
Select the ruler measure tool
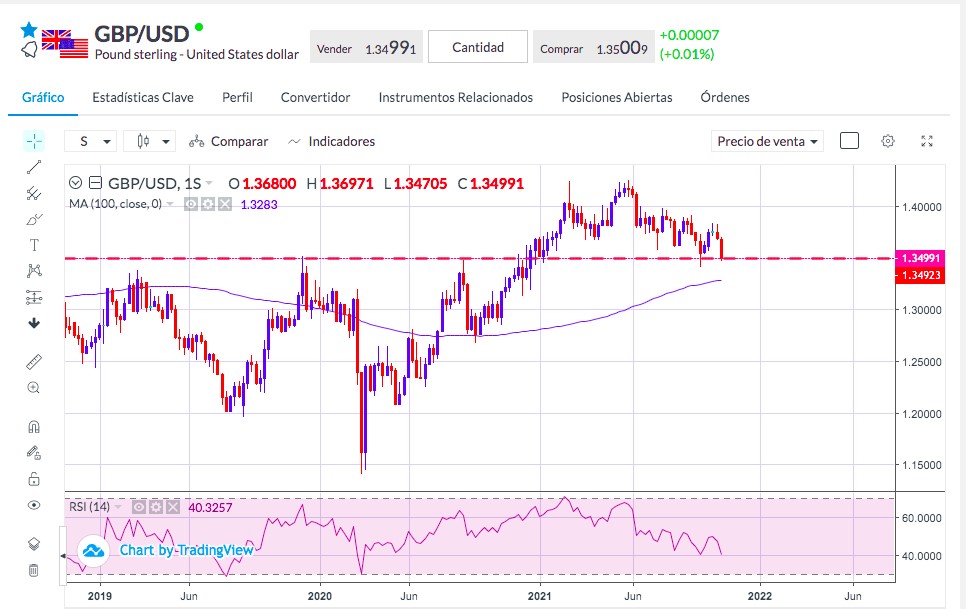(34, 361)
